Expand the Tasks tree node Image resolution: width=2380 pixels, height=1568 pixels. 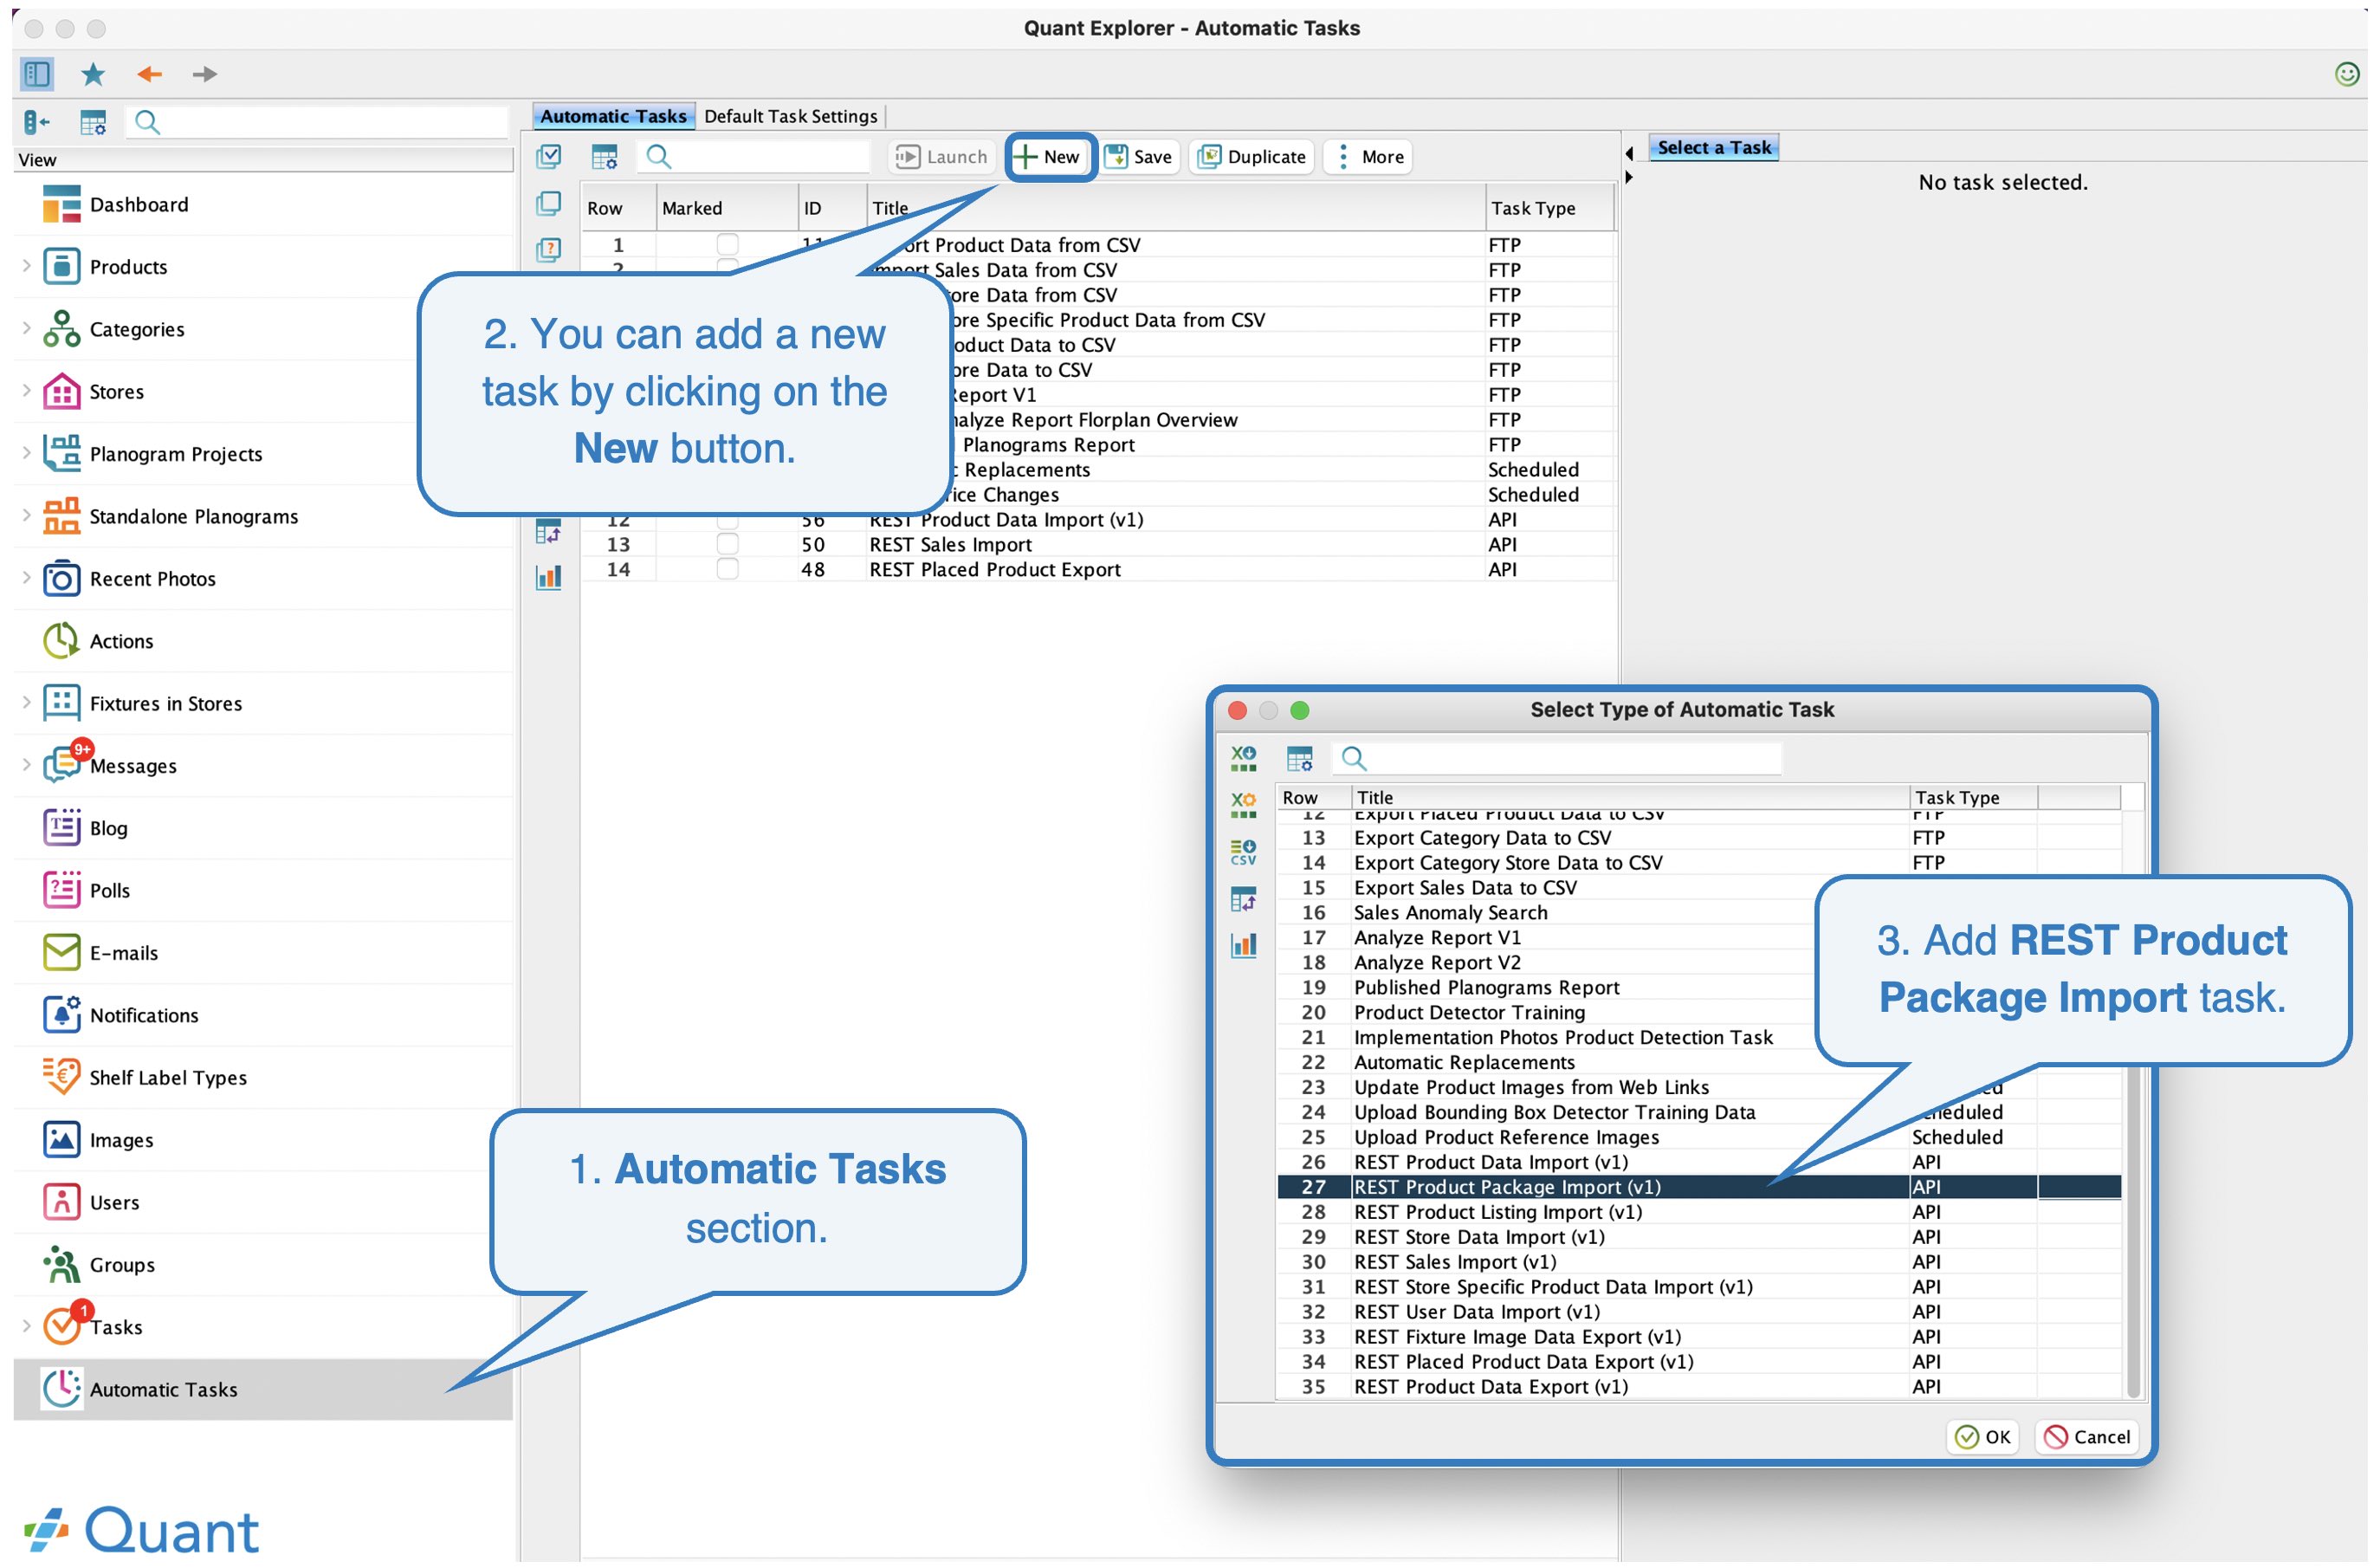27,1327
